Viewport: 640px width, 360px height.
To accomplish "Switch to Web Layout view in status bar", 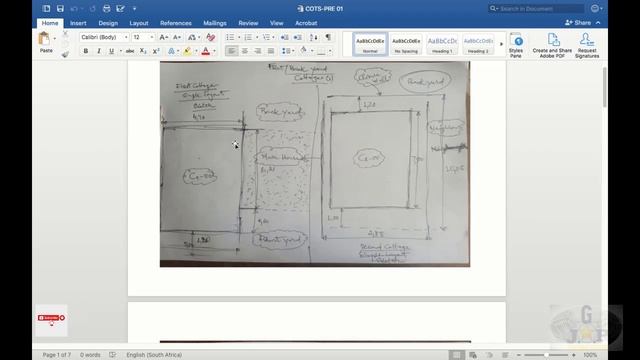I will click(473, 355).
